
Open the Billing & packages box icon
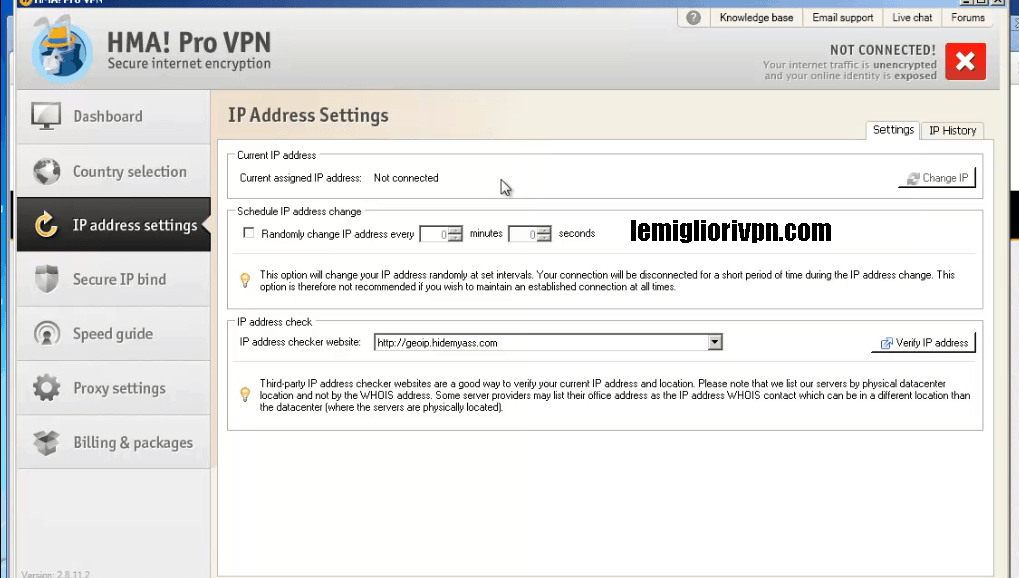click(x=46, y=443)
